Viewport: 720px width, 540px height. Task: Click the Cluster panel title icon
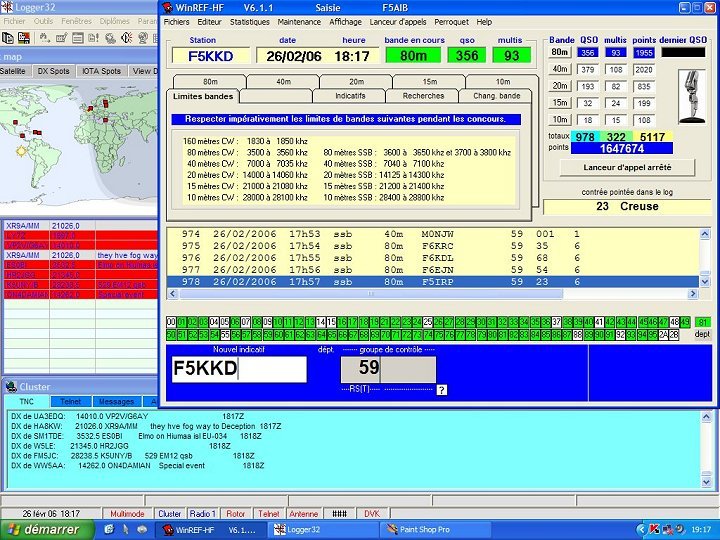click(x=9, y=386)
